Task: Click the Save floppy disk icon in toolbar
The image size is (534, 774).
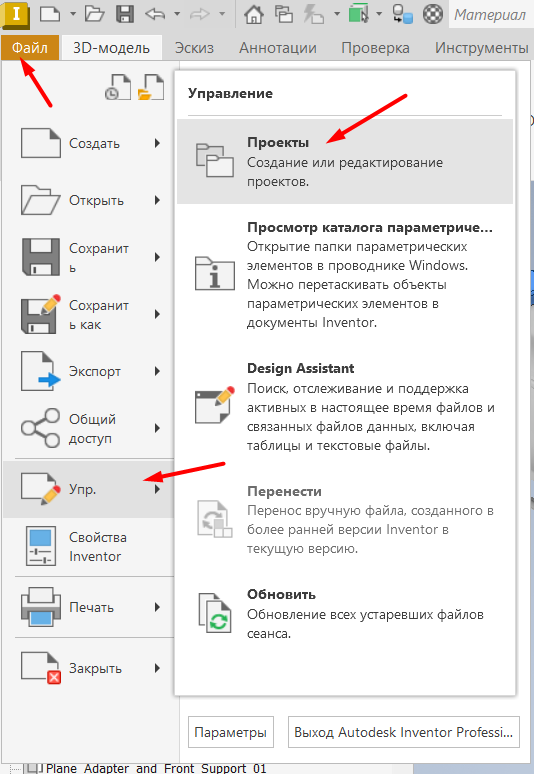Action: (125, 14)
